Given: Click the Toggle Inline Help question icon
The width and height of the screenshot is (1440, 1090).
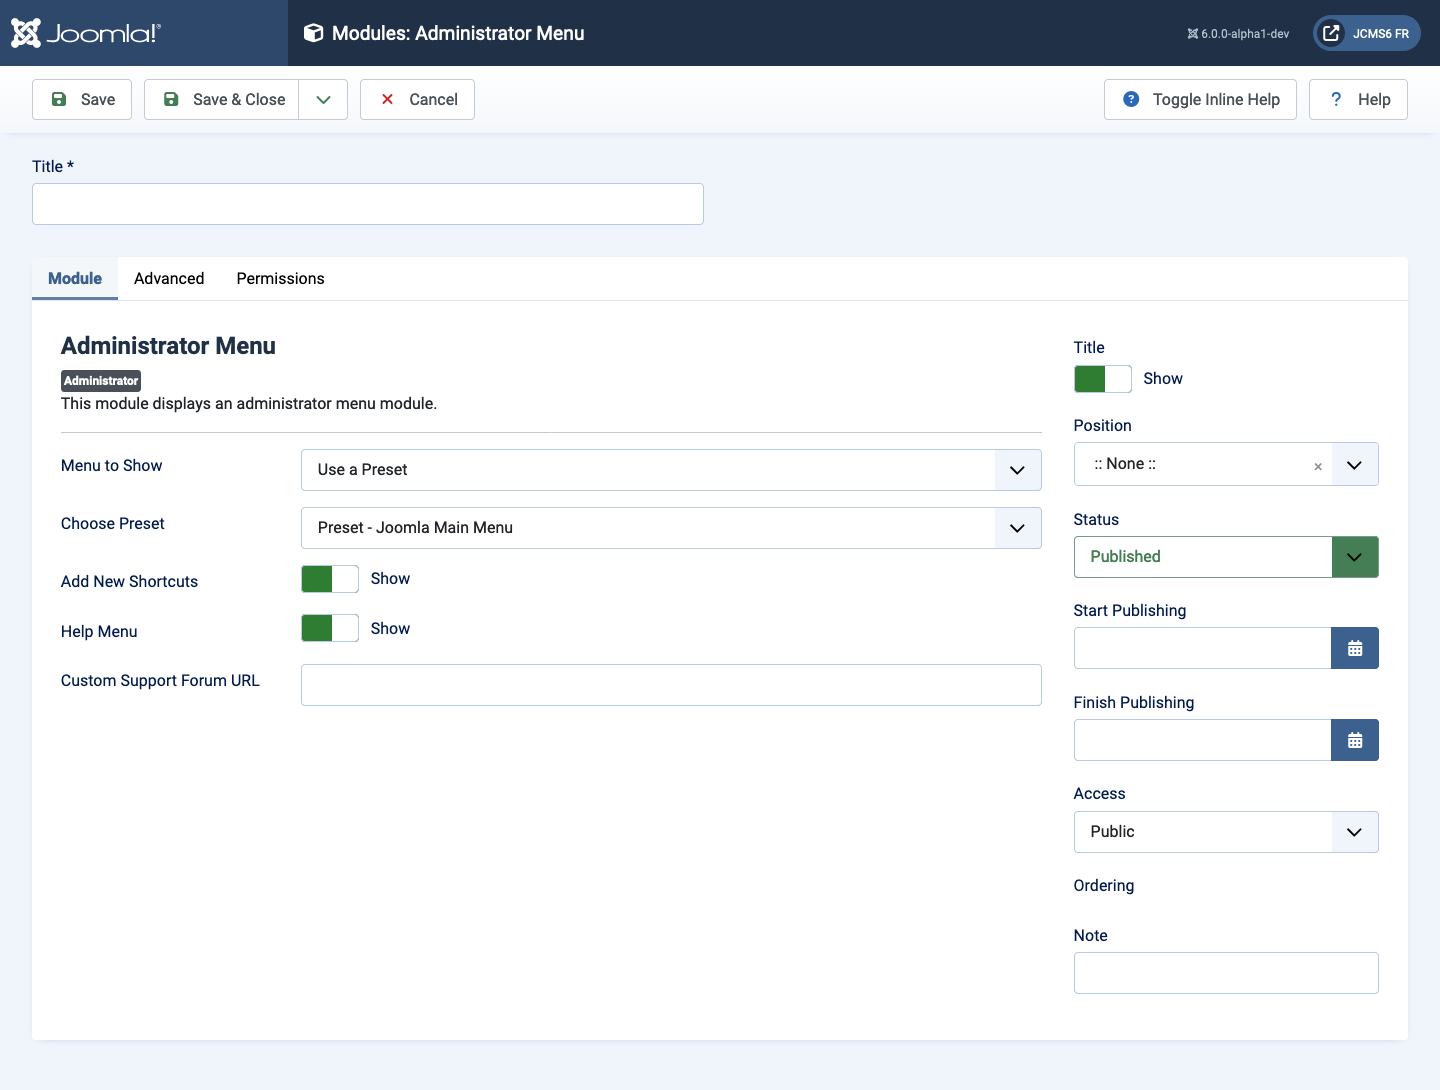Looking at the screenshot, I should pyautogui.click(x=1131, y=99).
